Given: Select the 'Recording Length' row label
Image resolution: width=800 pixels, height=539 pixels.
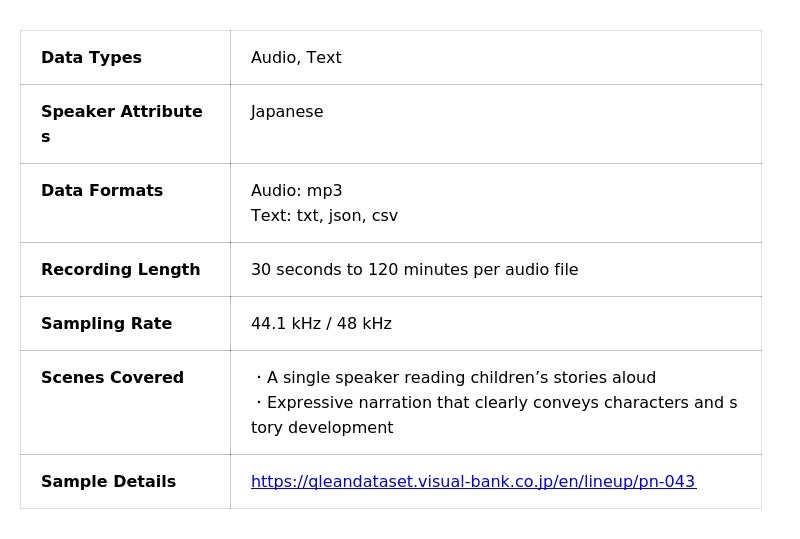Looking at the screenshot, I should pos(120,270).
